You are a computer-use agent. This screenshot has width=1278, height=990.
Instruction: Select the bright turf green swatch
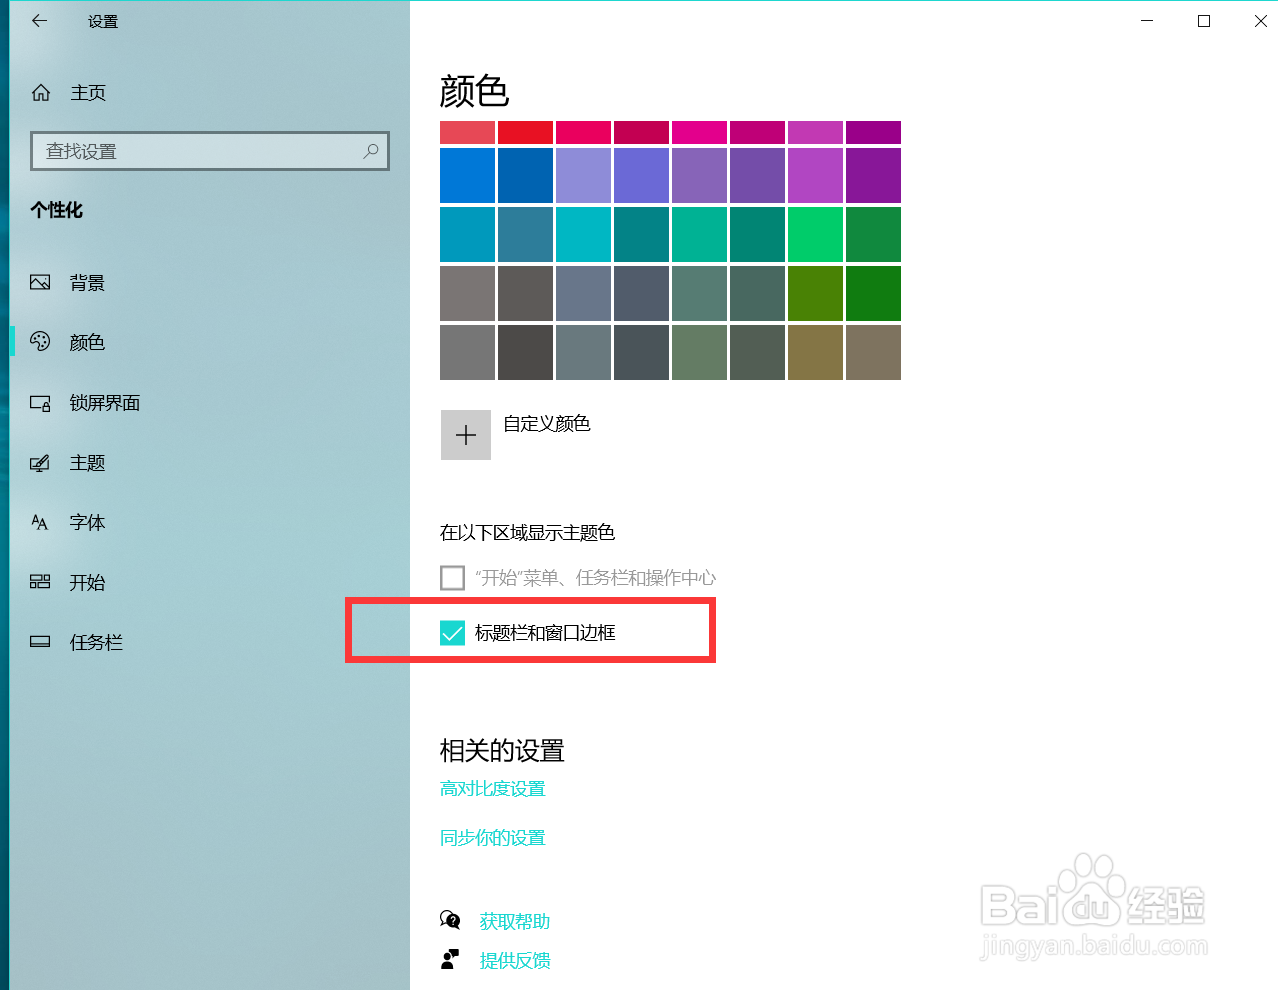[815, 234]
